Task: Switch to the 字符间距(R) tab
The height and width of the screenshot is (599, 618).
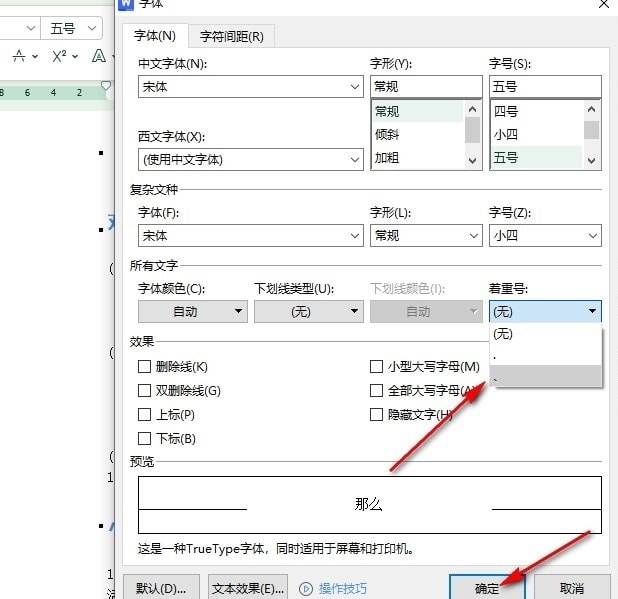Action: (231, 37)
